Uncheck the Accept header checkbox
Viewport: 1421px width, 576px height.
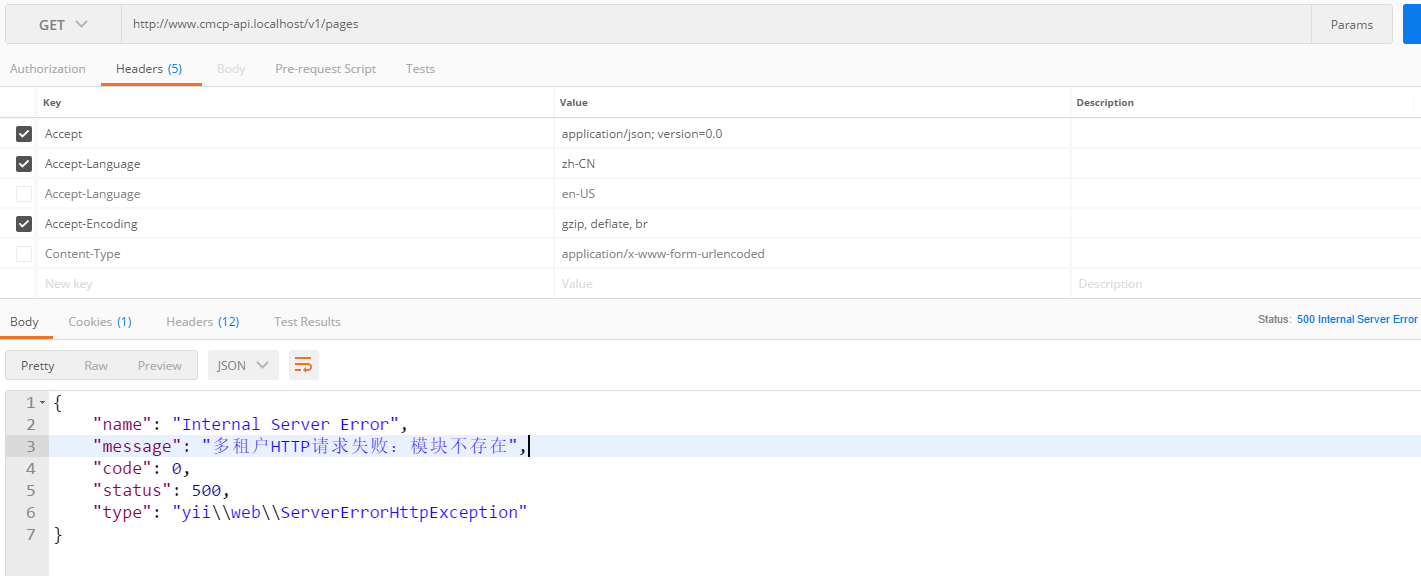tap(24, 134)
